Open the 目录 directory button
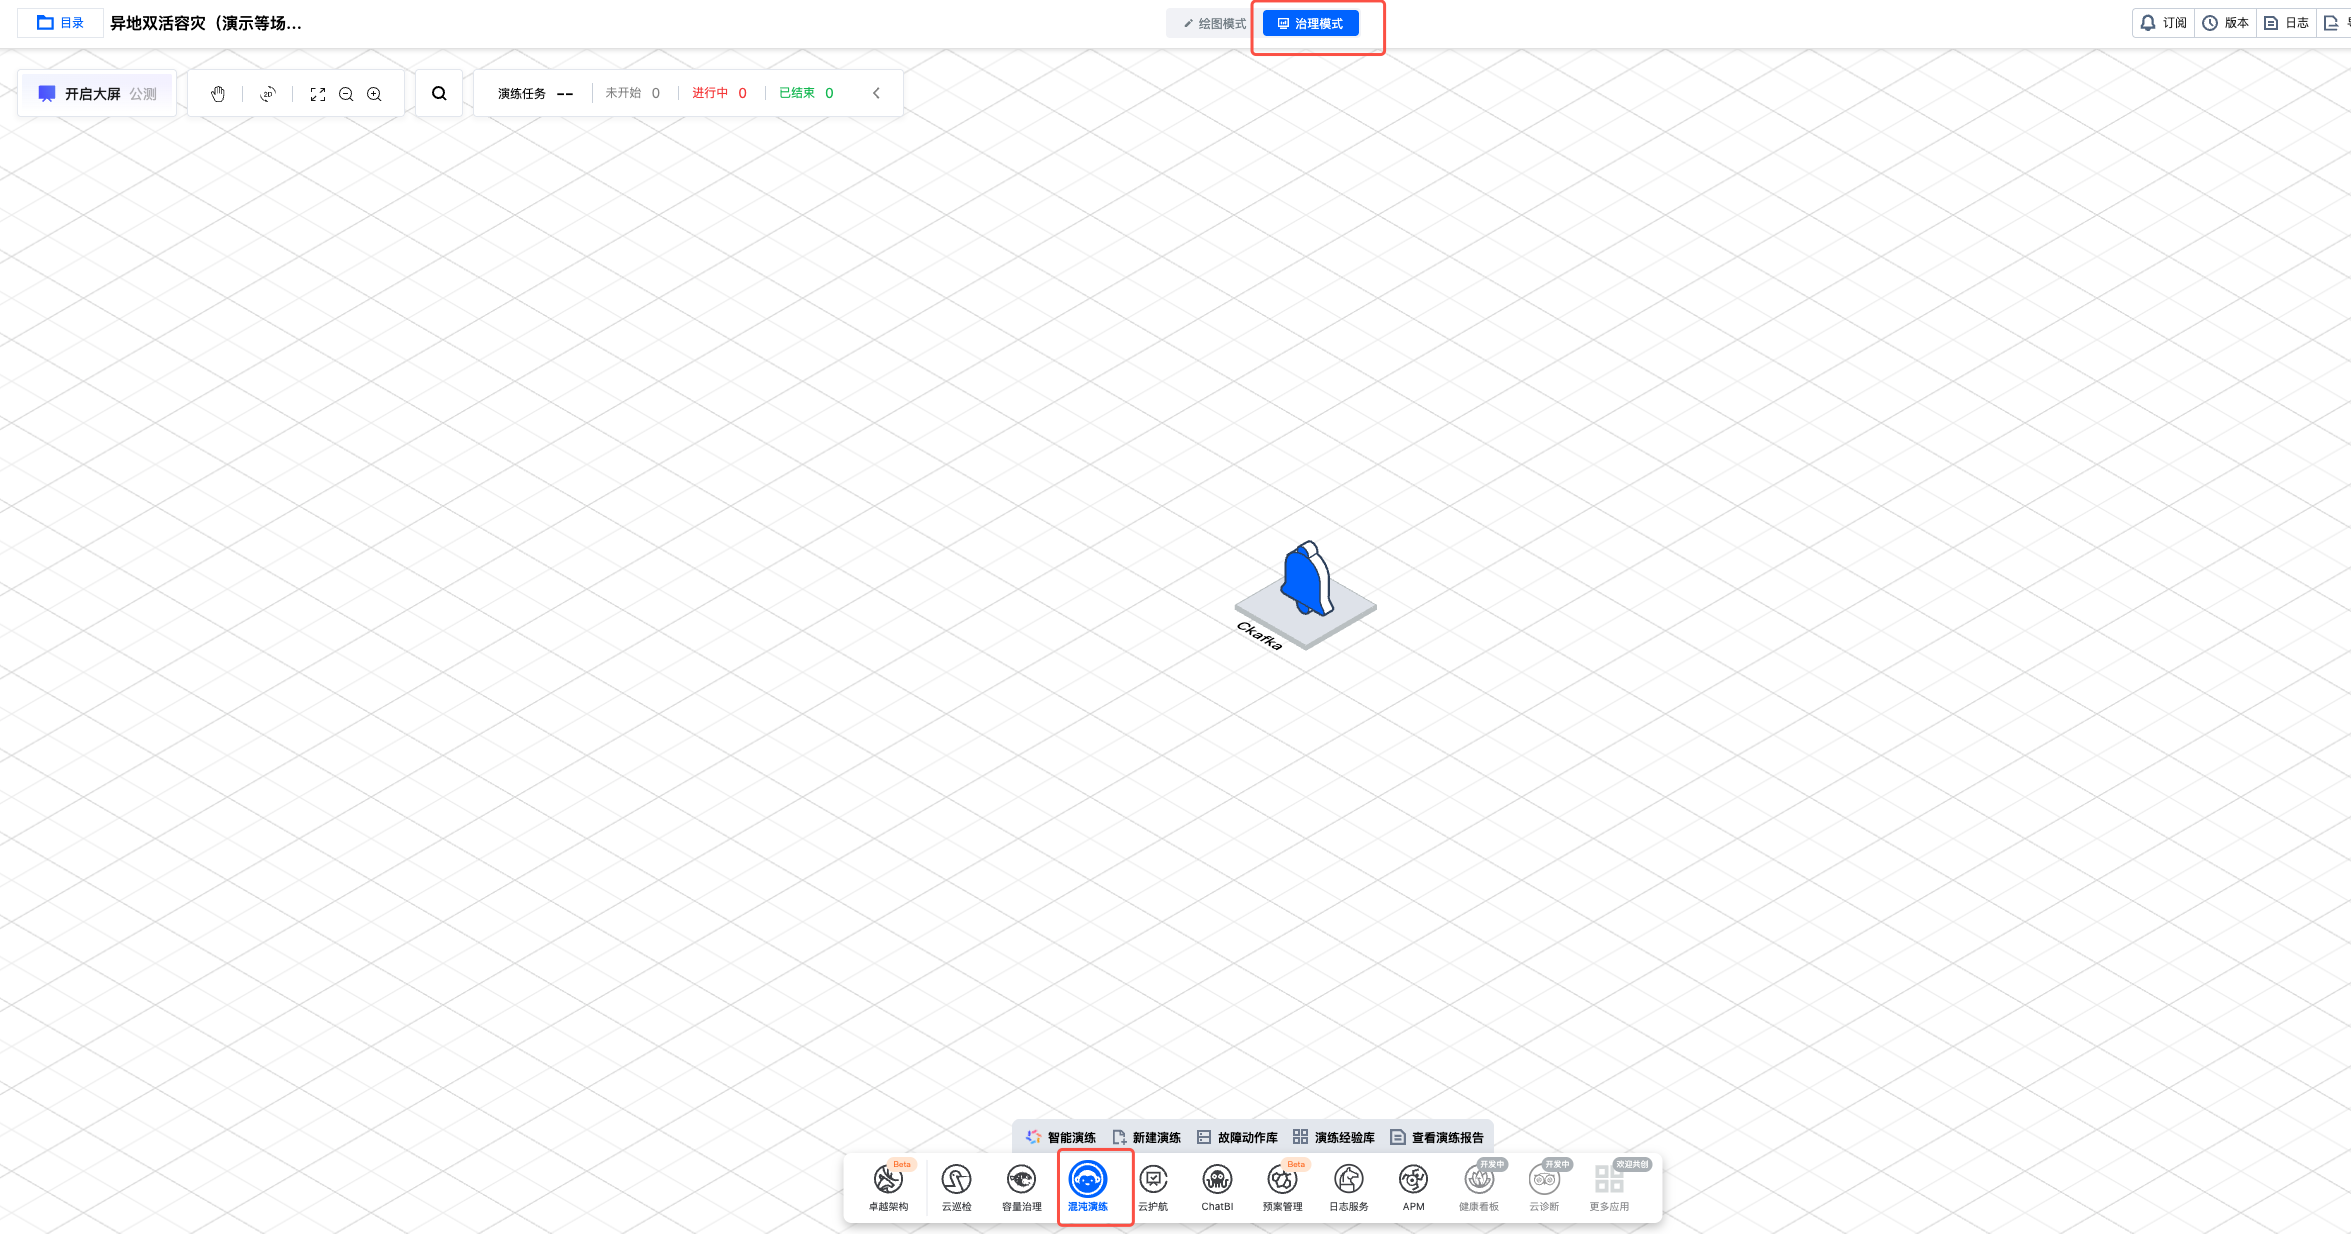 click(x=60, y=23)
